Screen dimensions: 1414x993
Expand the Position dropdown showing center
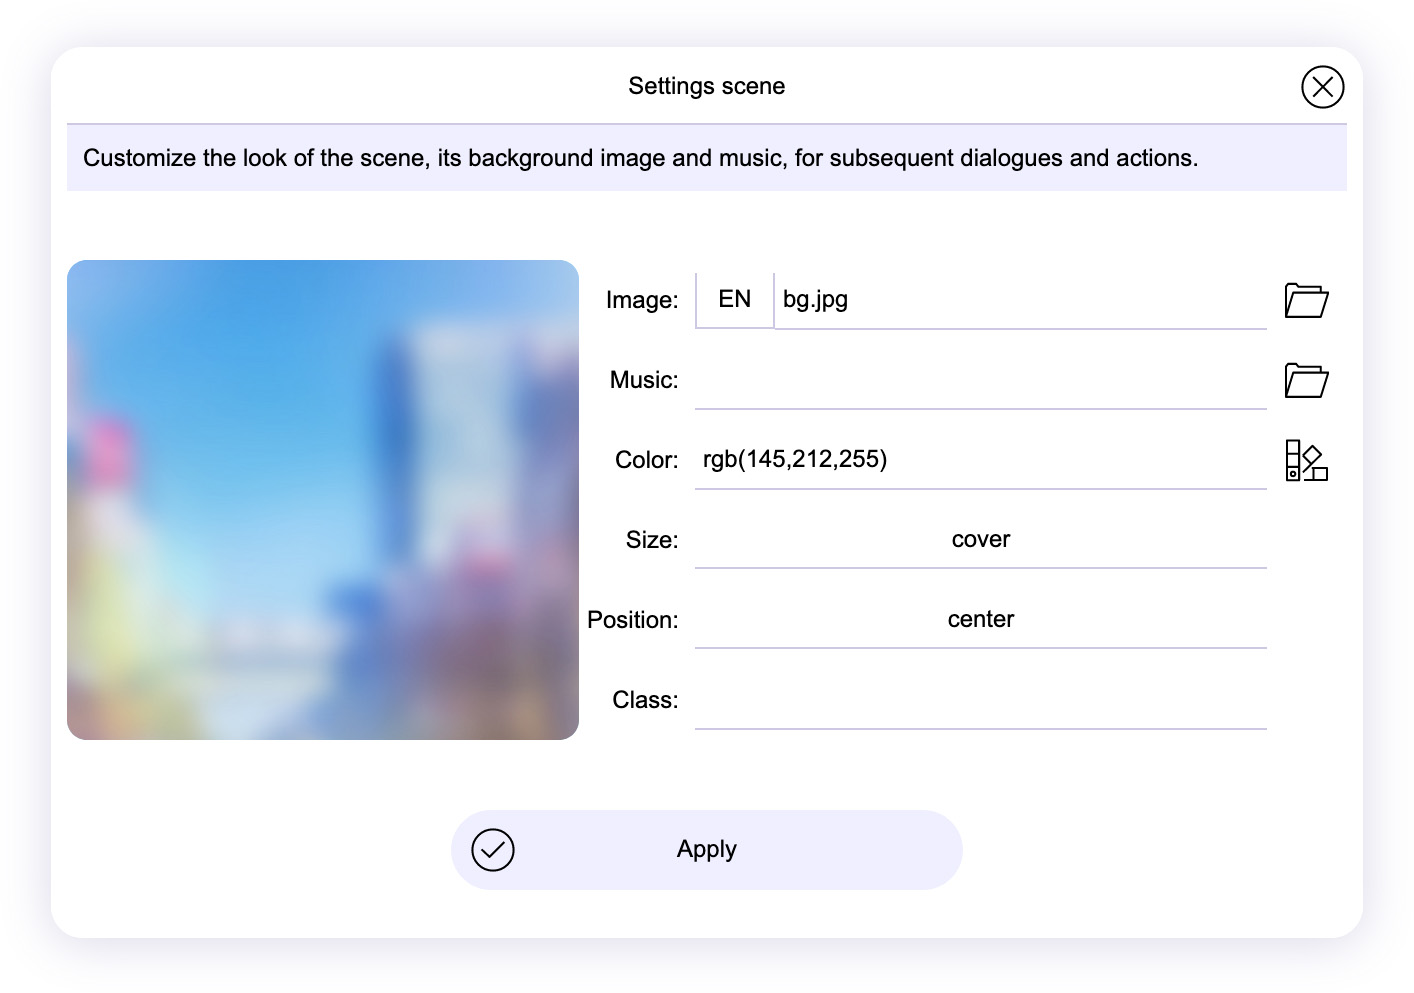click(x=980, y=620)
